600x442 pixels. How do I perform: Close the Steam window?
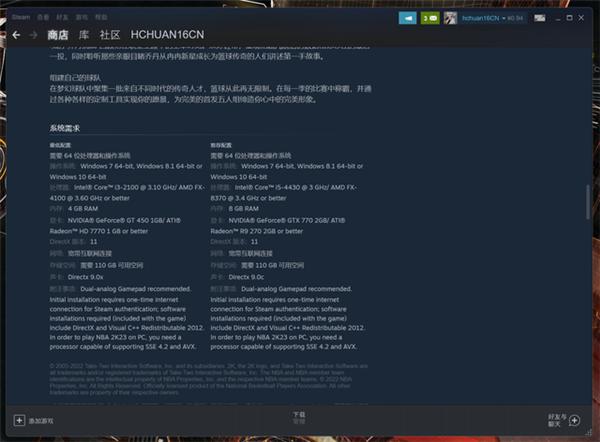581,18
